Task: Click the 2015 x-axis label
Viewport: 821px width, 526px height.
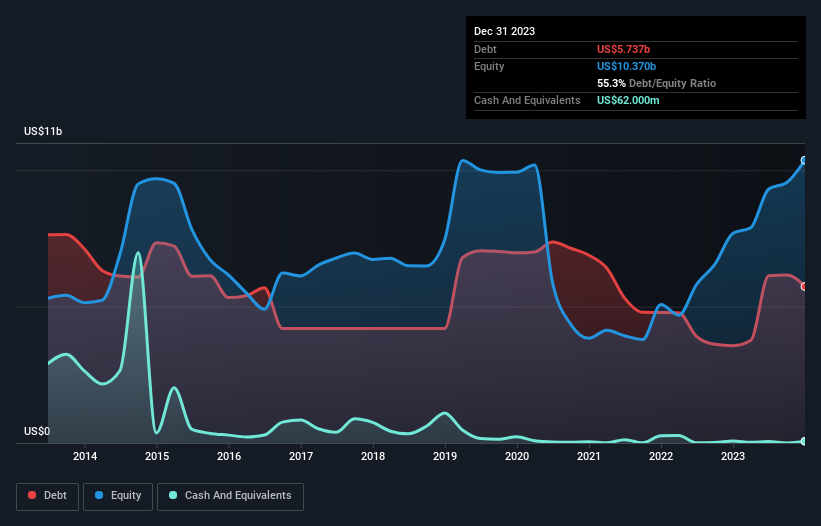Action: (157, 456)
